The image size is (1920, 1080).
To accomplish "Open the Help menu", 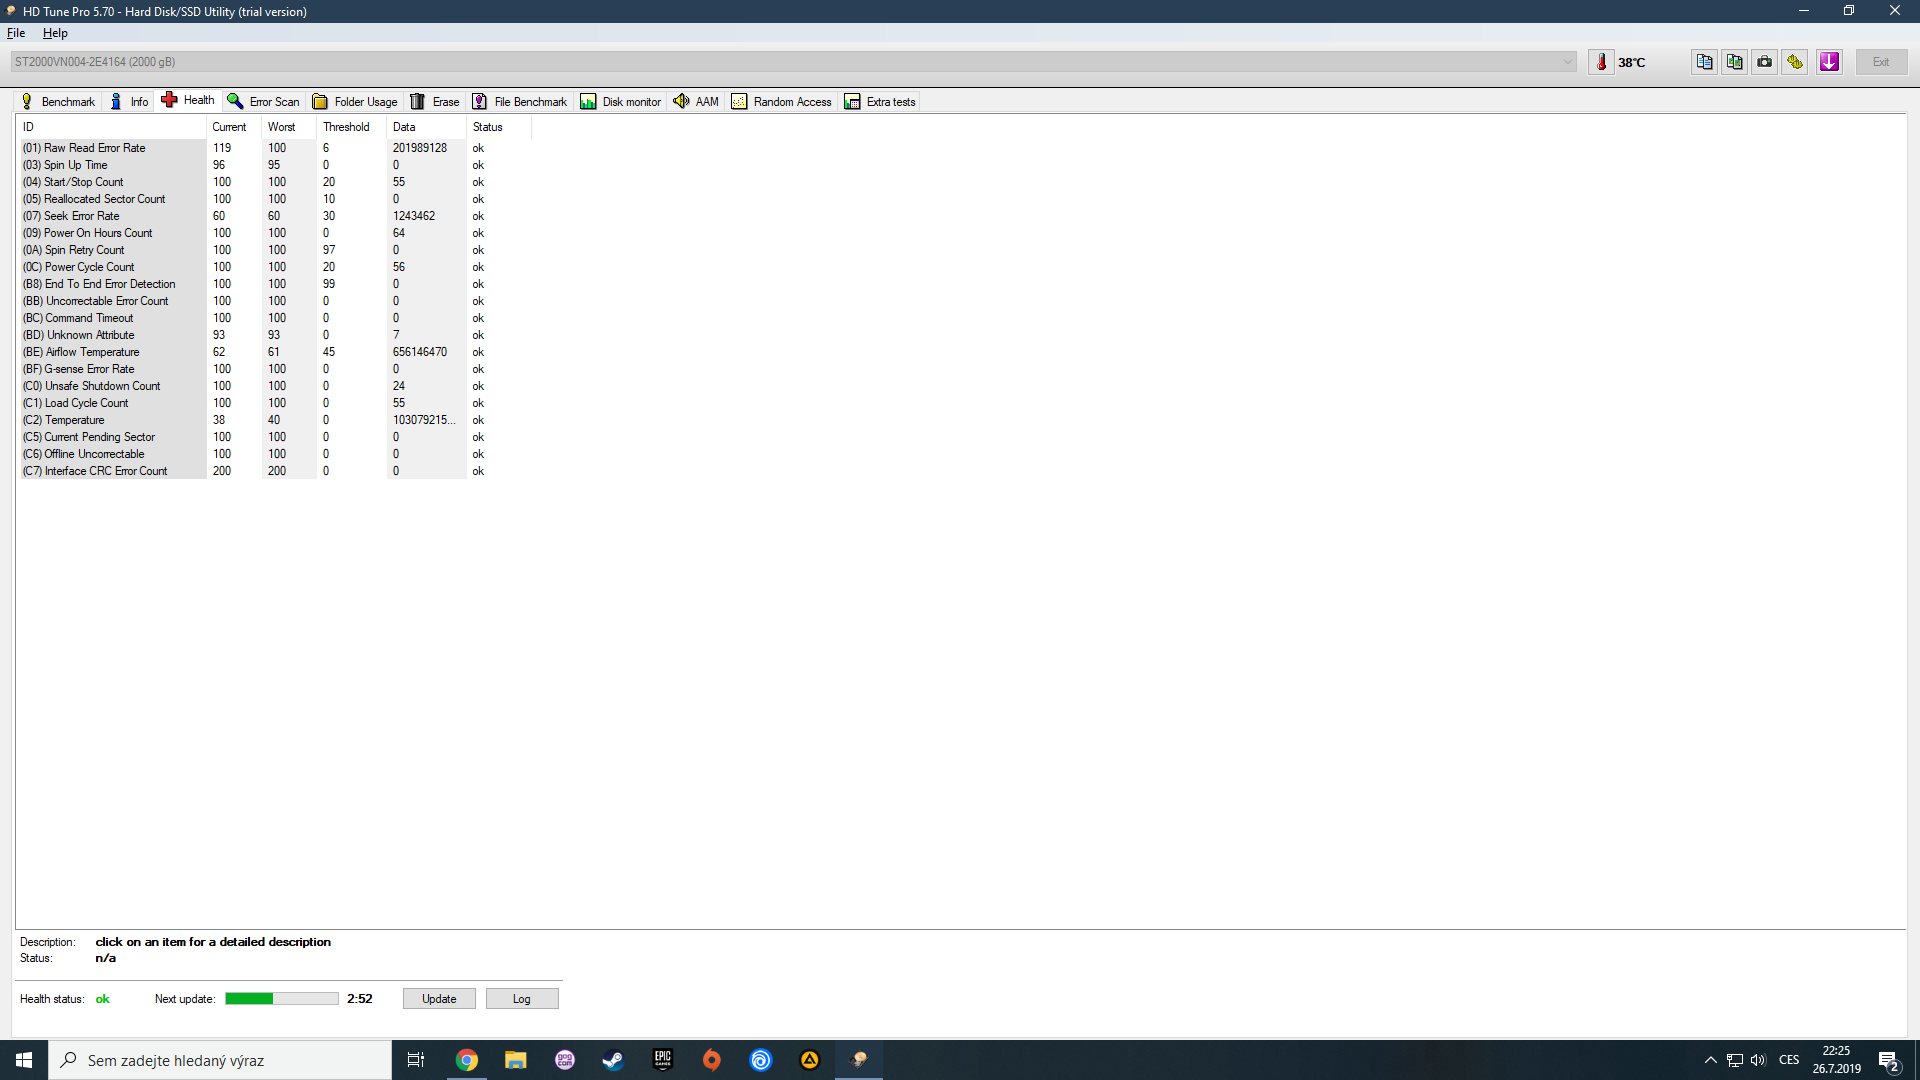I will coord(55,33).
